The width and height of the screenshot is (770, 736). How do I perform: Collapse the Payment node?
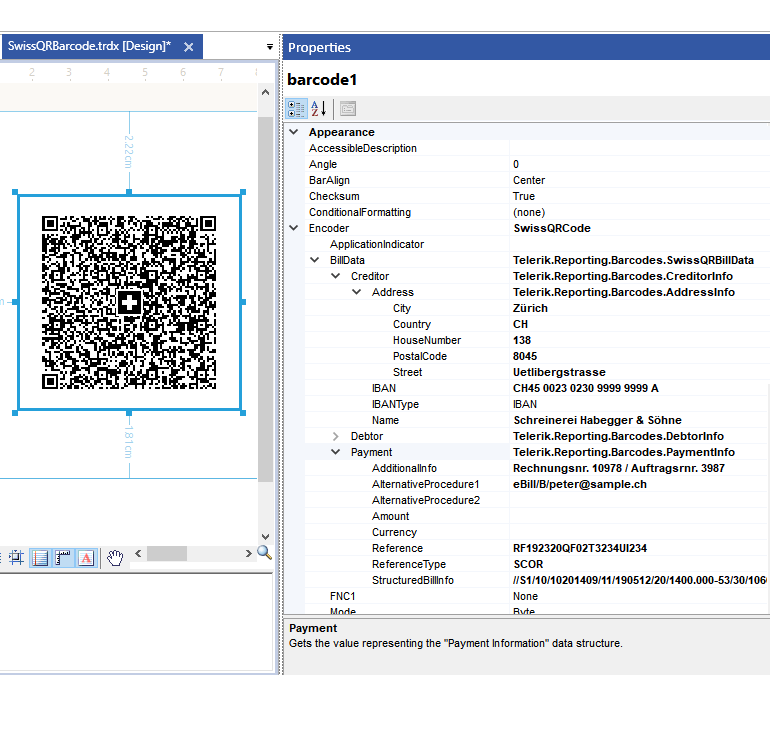pos(336,452)
